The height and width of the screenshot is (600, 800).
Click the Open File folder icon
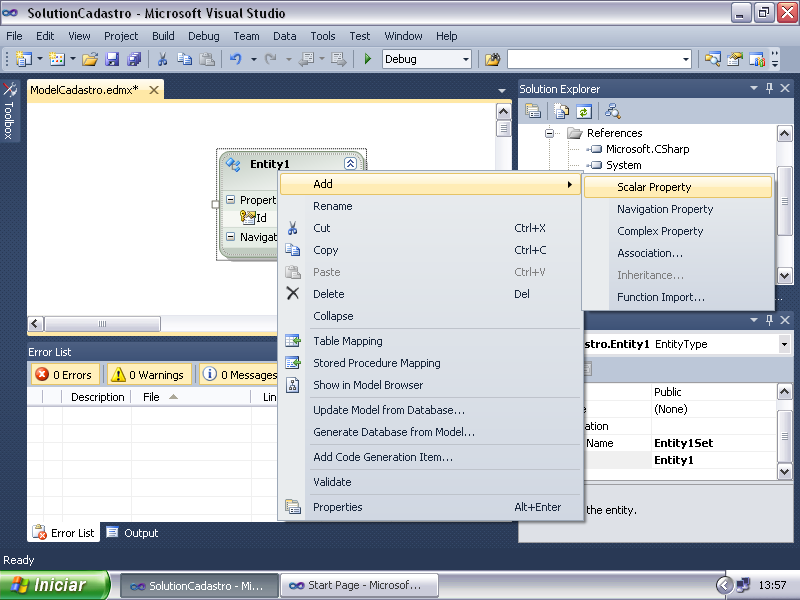(90, 59)
